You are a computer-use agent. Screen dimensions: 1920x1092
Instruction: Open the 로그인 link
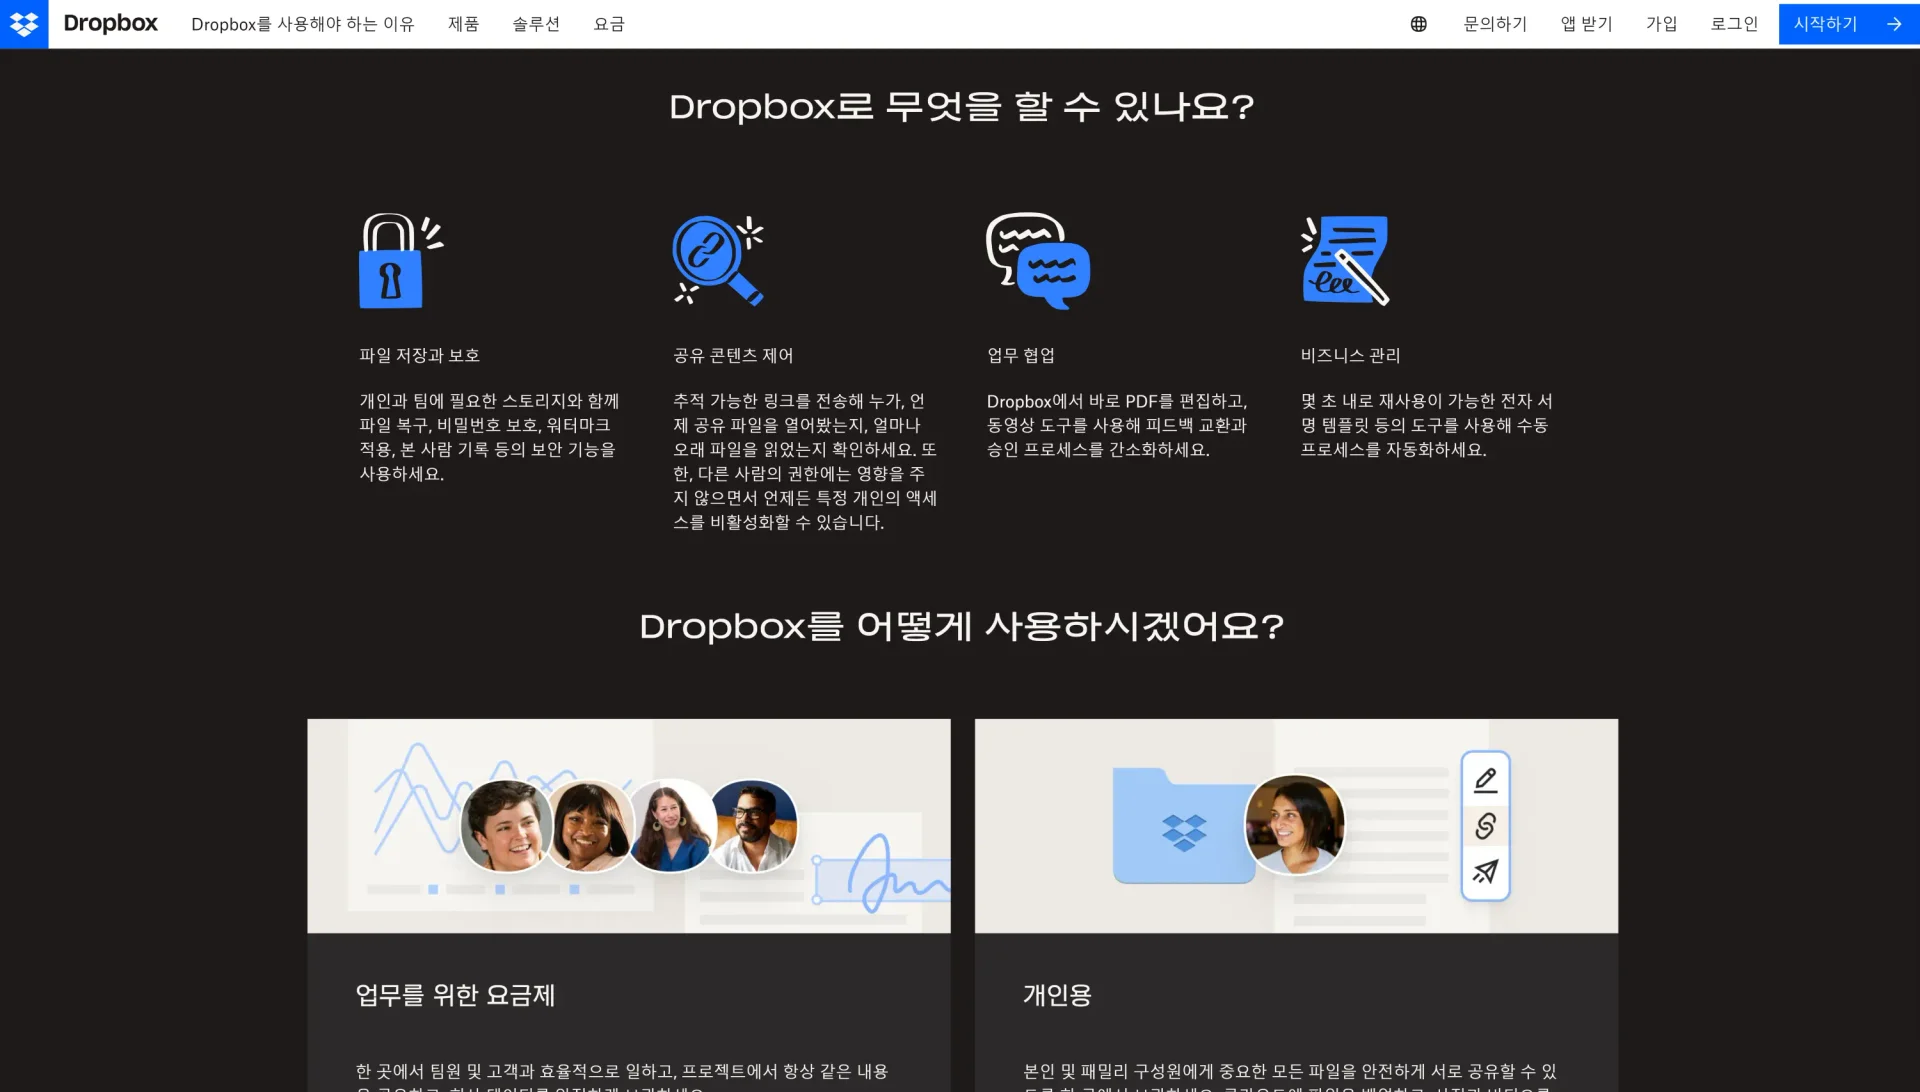pyautogui.click(x=1734, y=24)
